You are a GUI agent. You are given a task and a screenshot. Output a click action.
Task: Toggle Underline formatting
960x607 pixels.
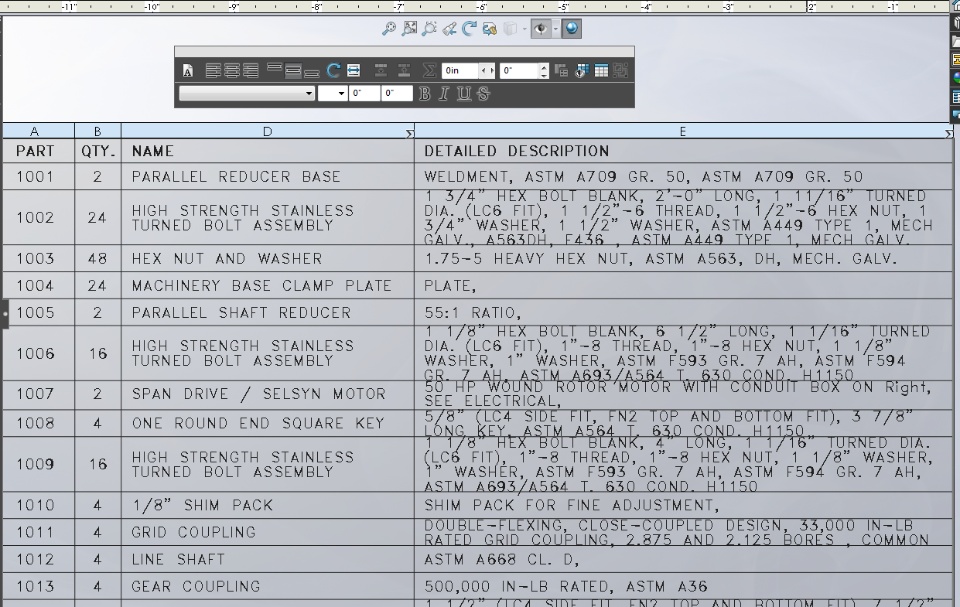[x=464, y=94]
